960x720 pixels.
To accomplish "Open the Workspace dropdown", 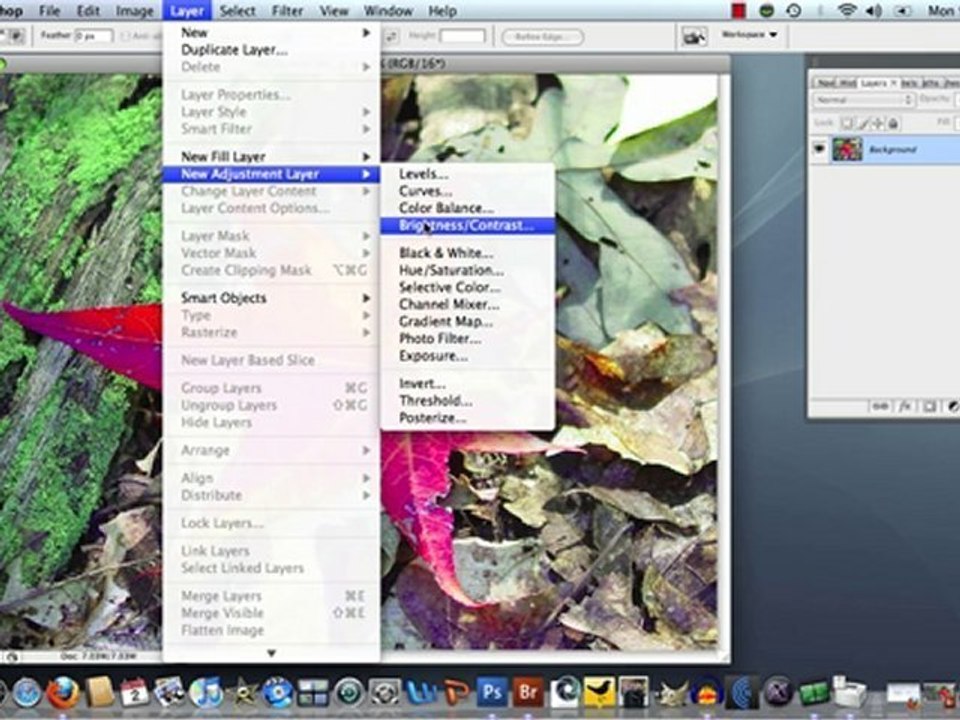I will (749, 35).
